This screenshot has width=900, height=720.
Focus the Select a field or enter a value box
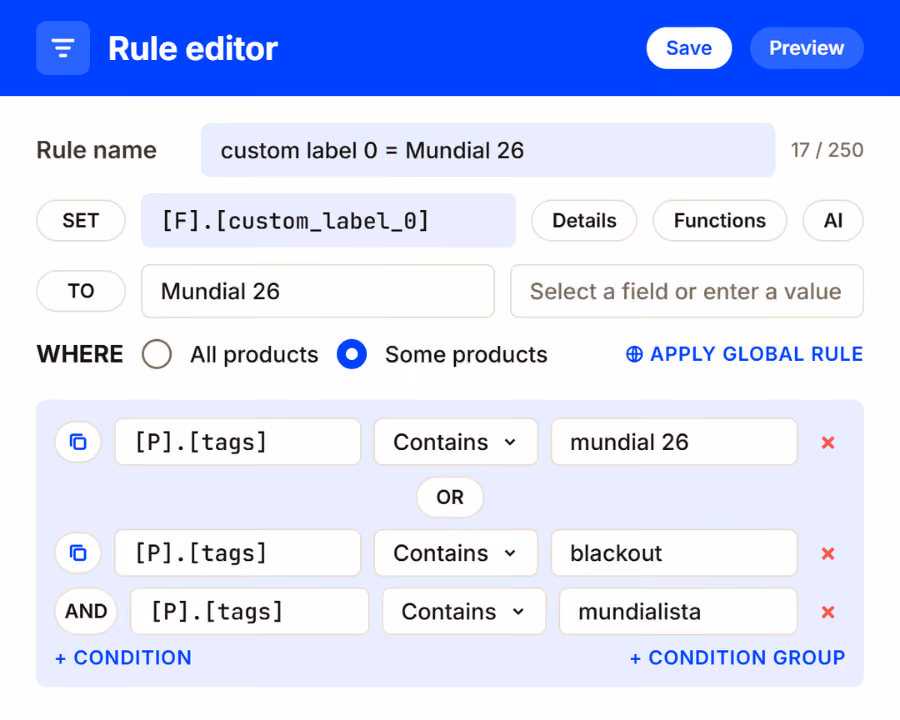point(687,291)
